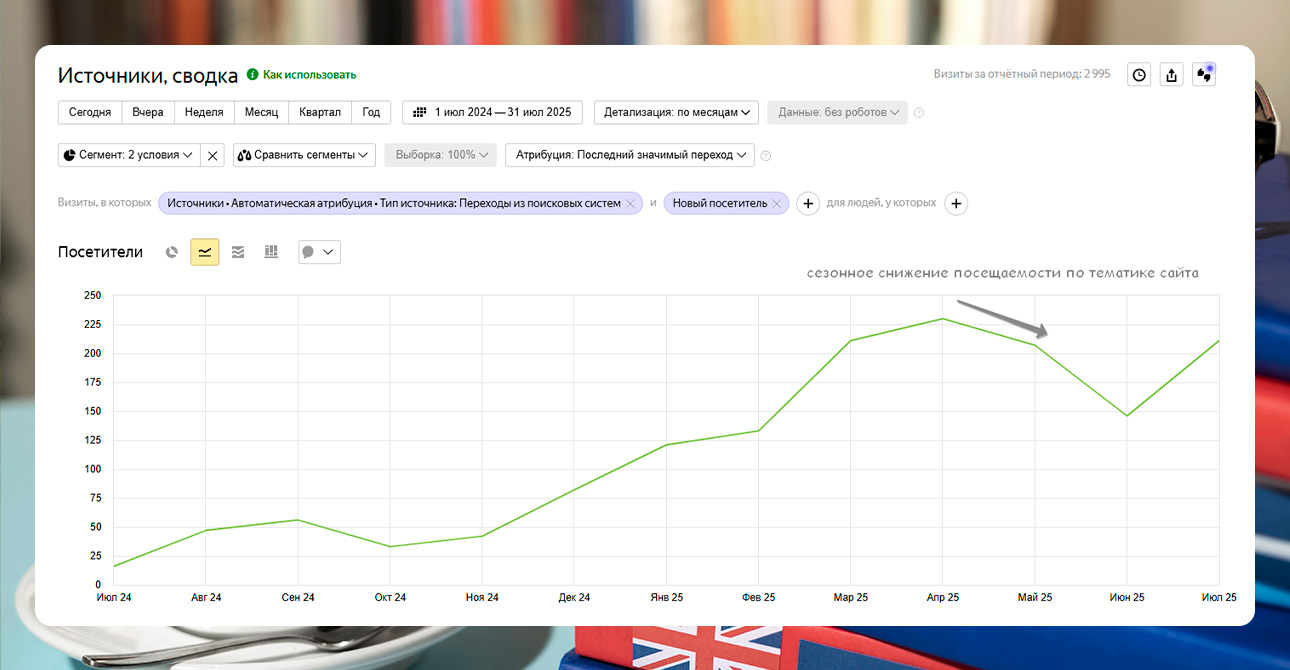Click the clock history icon
The width and height of the screenshot is (1290, 670).
tap(1139, 75)
